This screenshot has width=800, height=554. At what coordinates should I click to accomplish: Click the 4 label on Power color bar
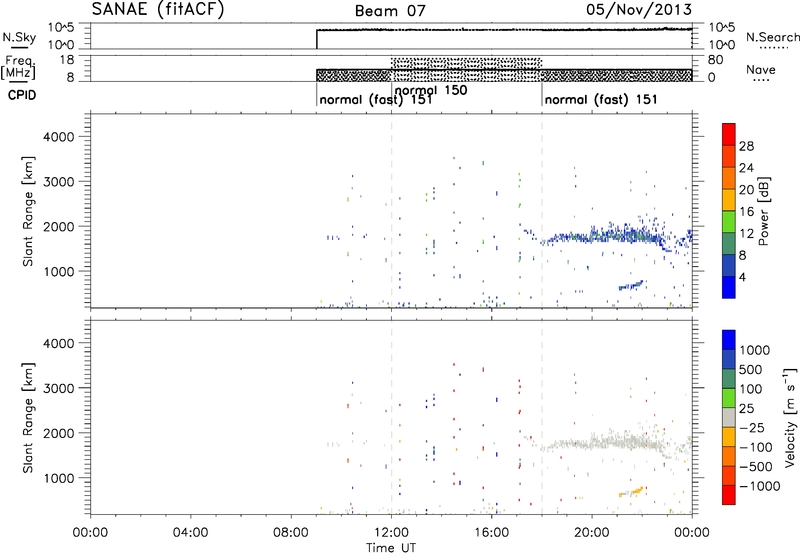pyautogui.click(x=742, y=277)
